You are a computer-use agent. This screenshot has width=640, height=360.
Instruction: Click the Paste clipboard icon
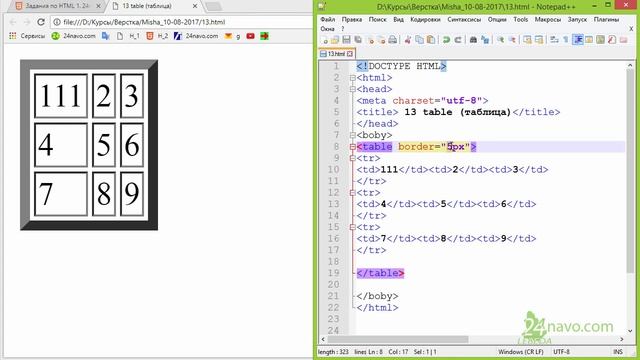tap(431, 40)
